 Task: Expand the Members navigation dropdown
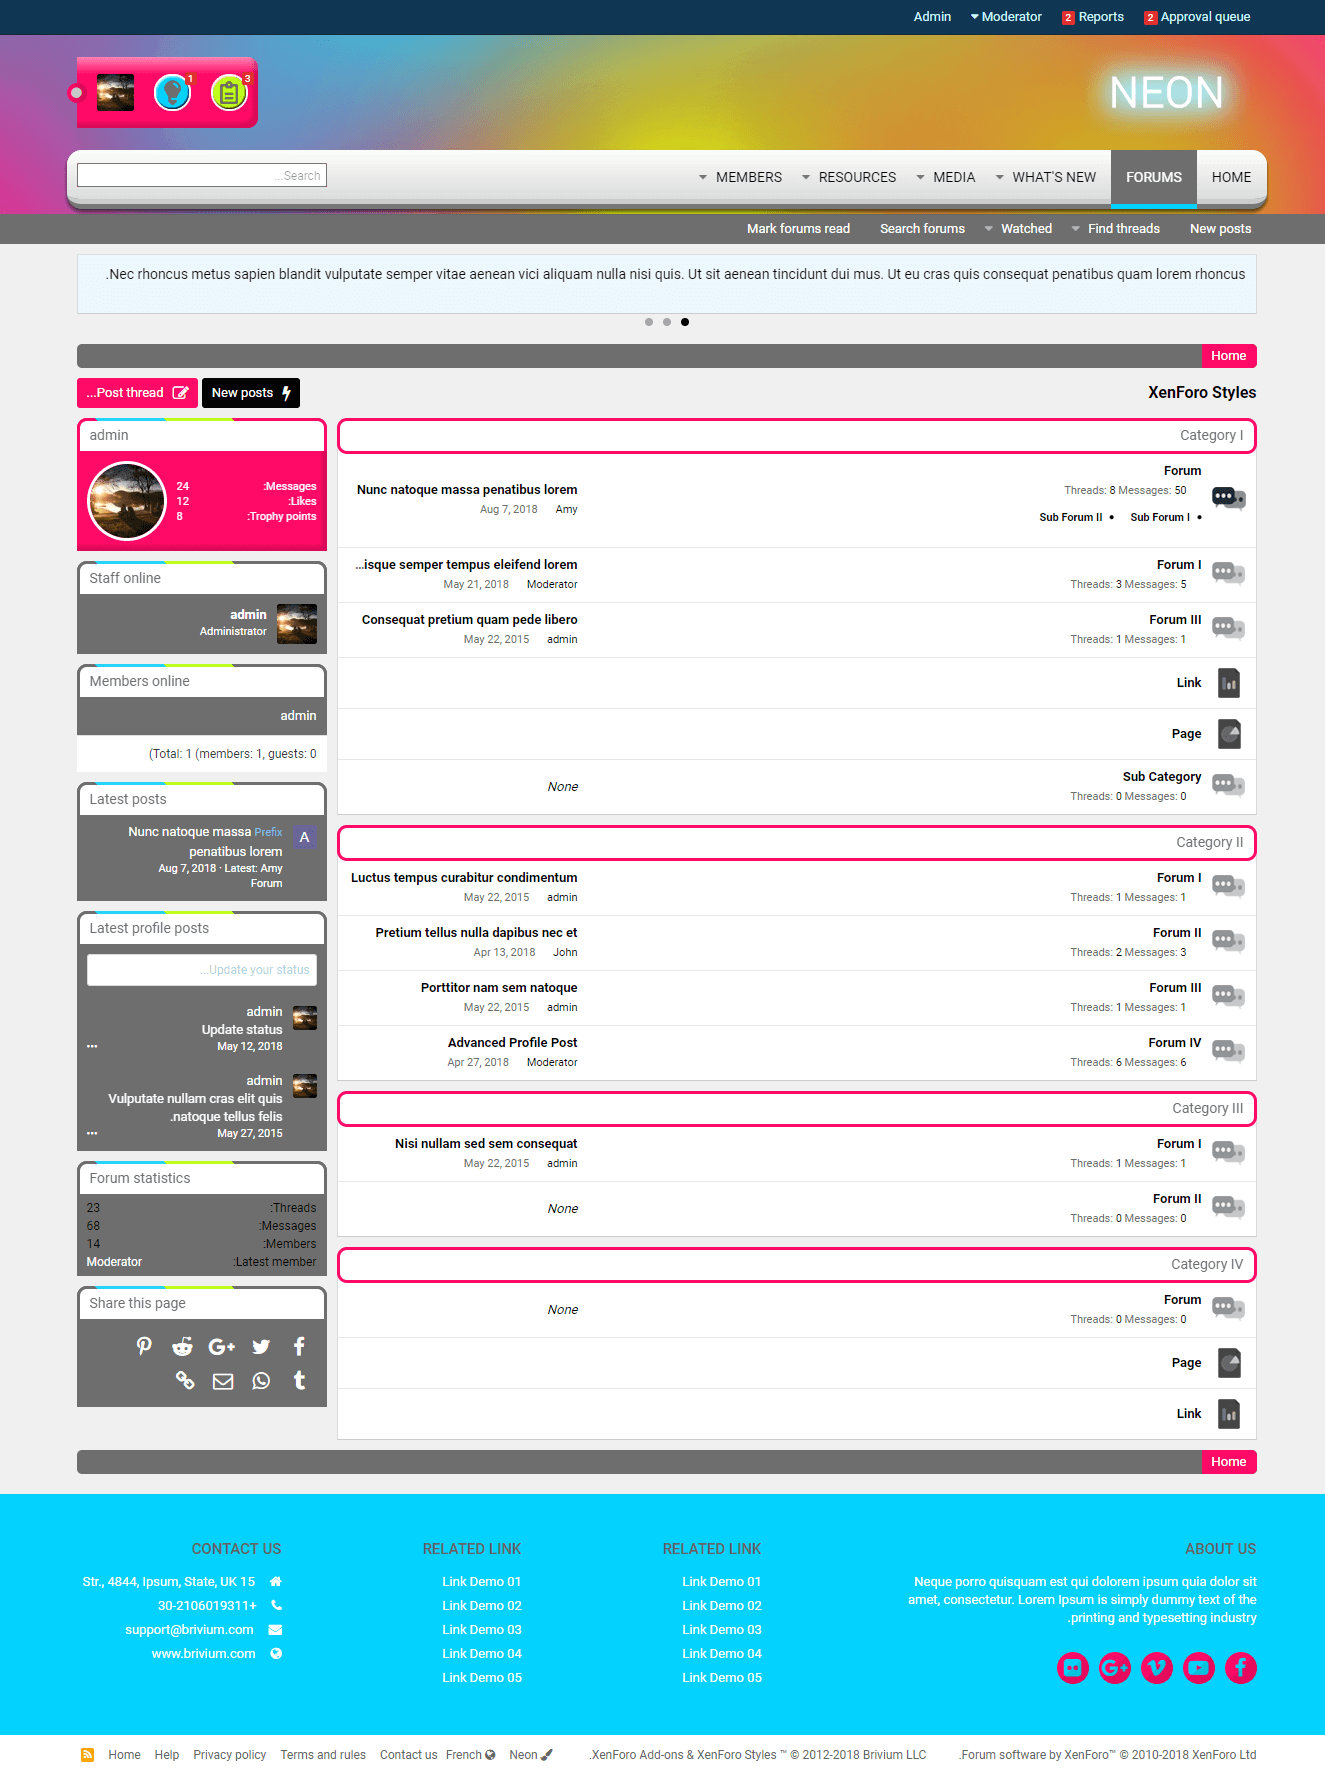(x=740, y=177)
